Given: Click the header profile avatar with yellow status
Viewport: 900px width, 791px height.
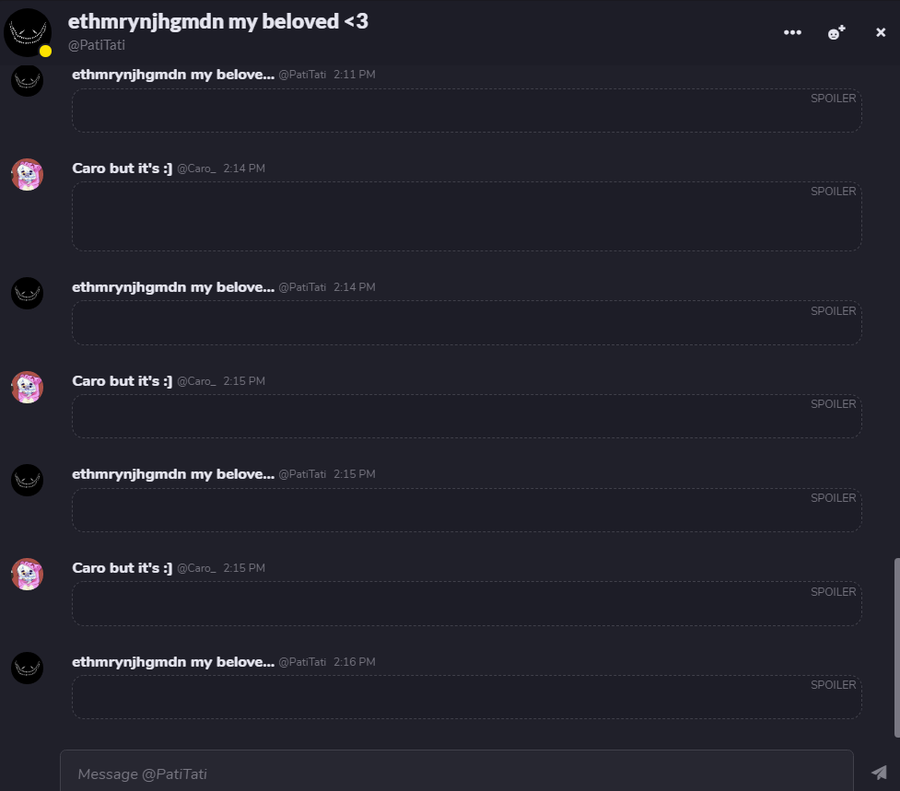Looking at the screenshot, I should point(28,33).
